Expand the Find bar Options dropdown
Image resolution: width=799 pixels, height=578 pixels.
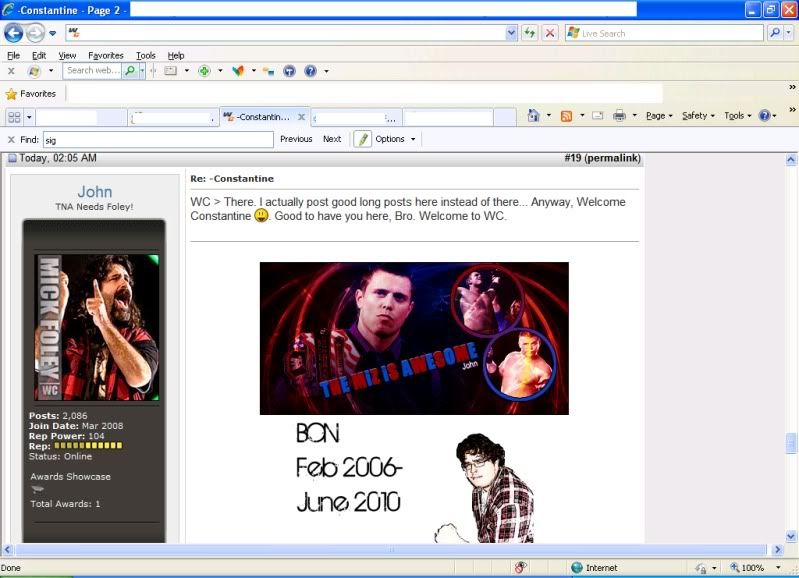395,139
